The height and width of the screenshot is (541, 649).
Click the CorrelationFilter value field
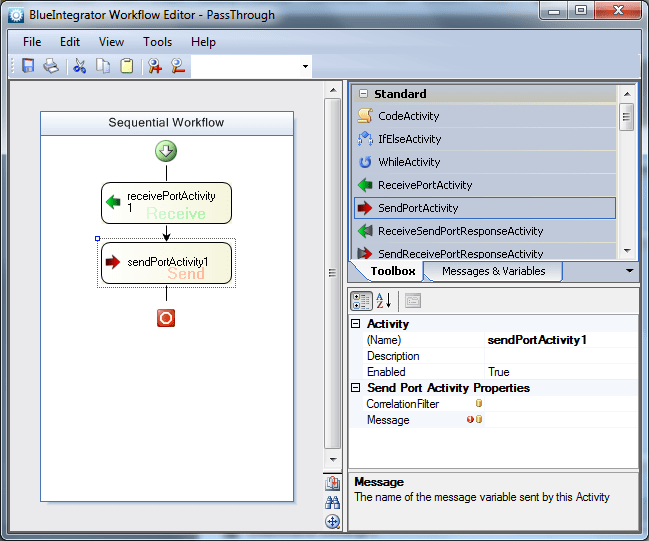(561, 404)
